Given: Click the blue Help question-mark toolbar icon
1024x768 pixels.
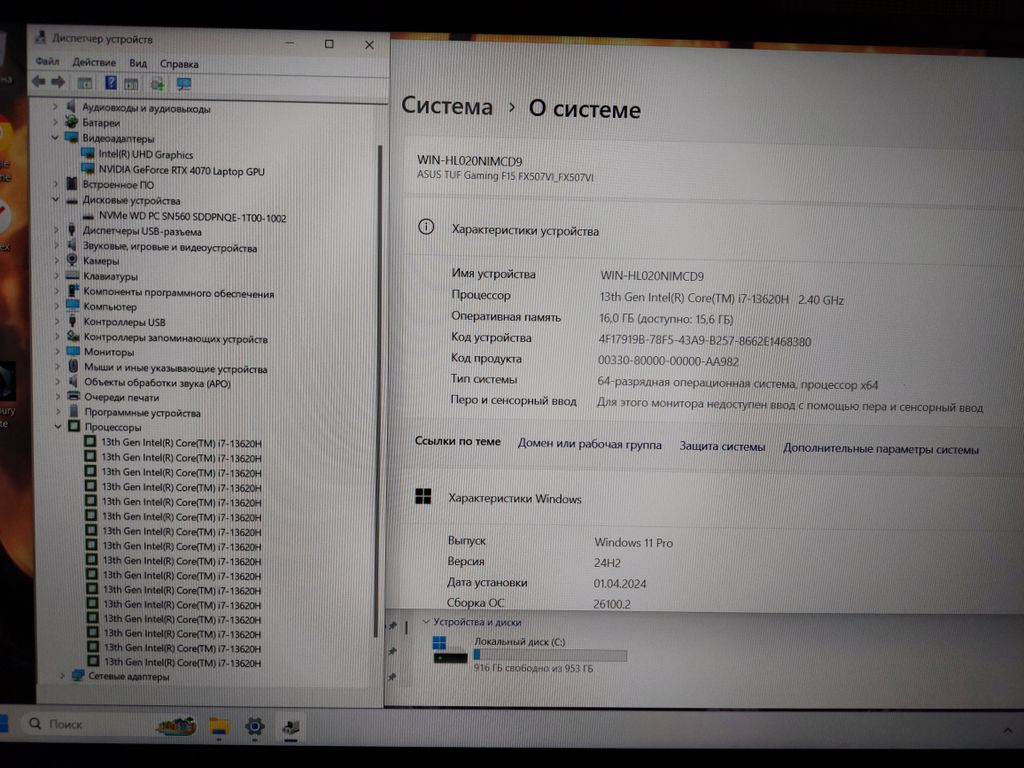Looking at the screenshot, I should [x=110, y=83].
